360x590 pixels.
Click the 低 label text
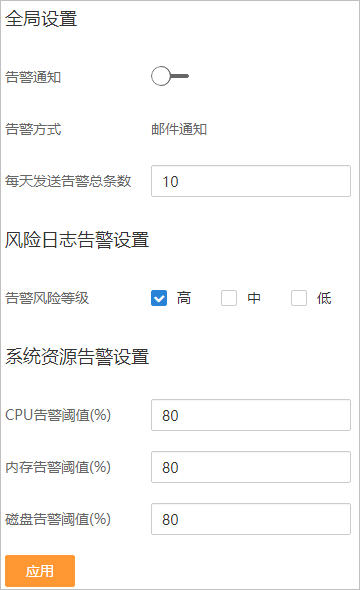point(324,298)
